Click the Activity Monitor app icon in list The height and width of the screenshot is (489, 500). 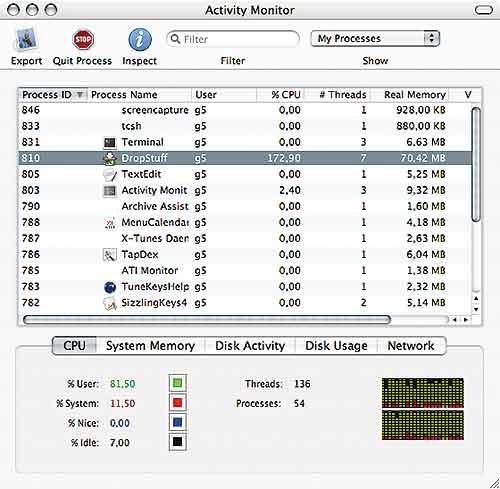coord(110,191)
